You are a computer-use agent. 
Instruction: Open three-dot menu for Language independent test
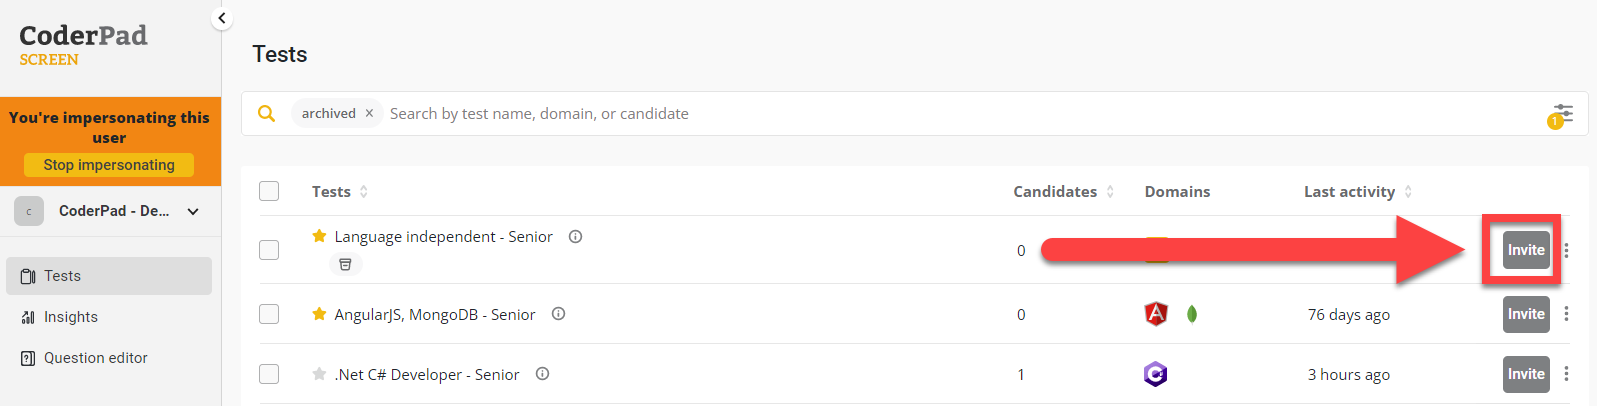(1566, 250)
